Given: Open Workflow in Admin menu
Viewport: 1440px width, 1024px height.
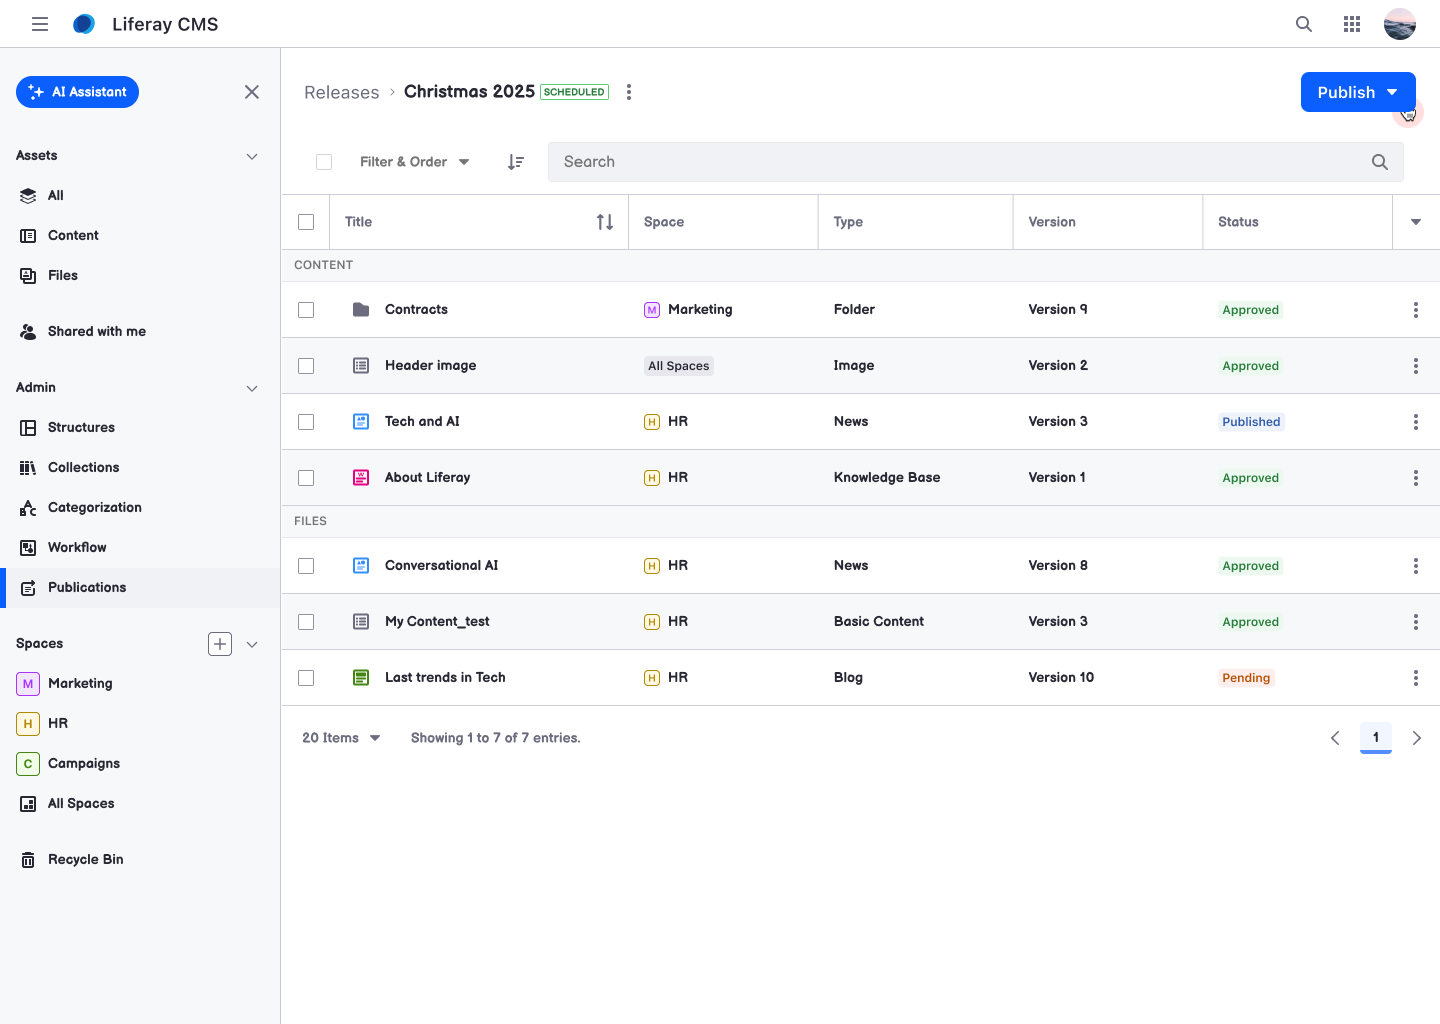Looking at the screenshot, I should [x=77, y=547].
